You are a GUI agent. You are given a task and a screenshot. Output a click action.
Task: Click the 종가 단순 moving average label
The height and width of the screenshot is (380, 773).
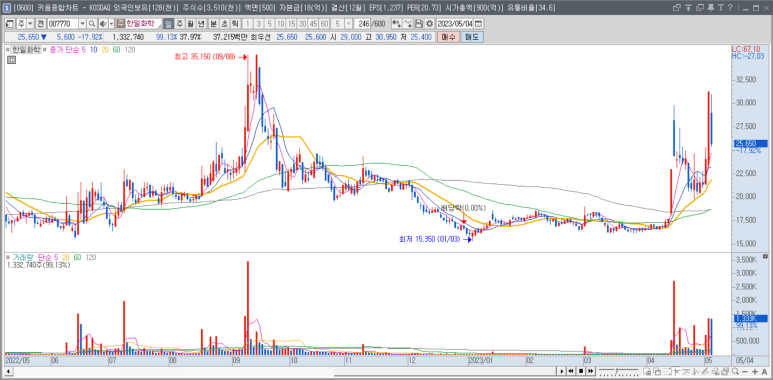coord(65,50)
